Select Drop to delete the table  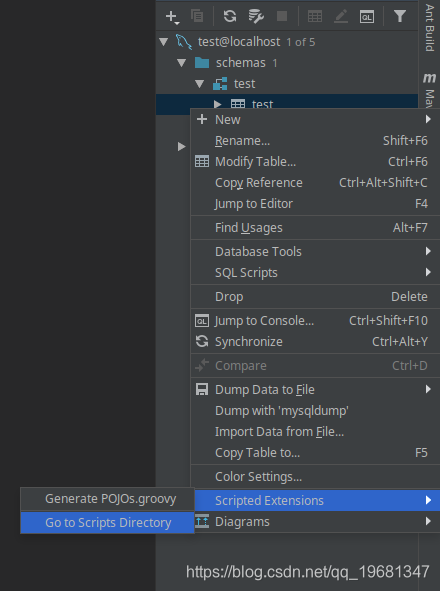coord(315,297)
